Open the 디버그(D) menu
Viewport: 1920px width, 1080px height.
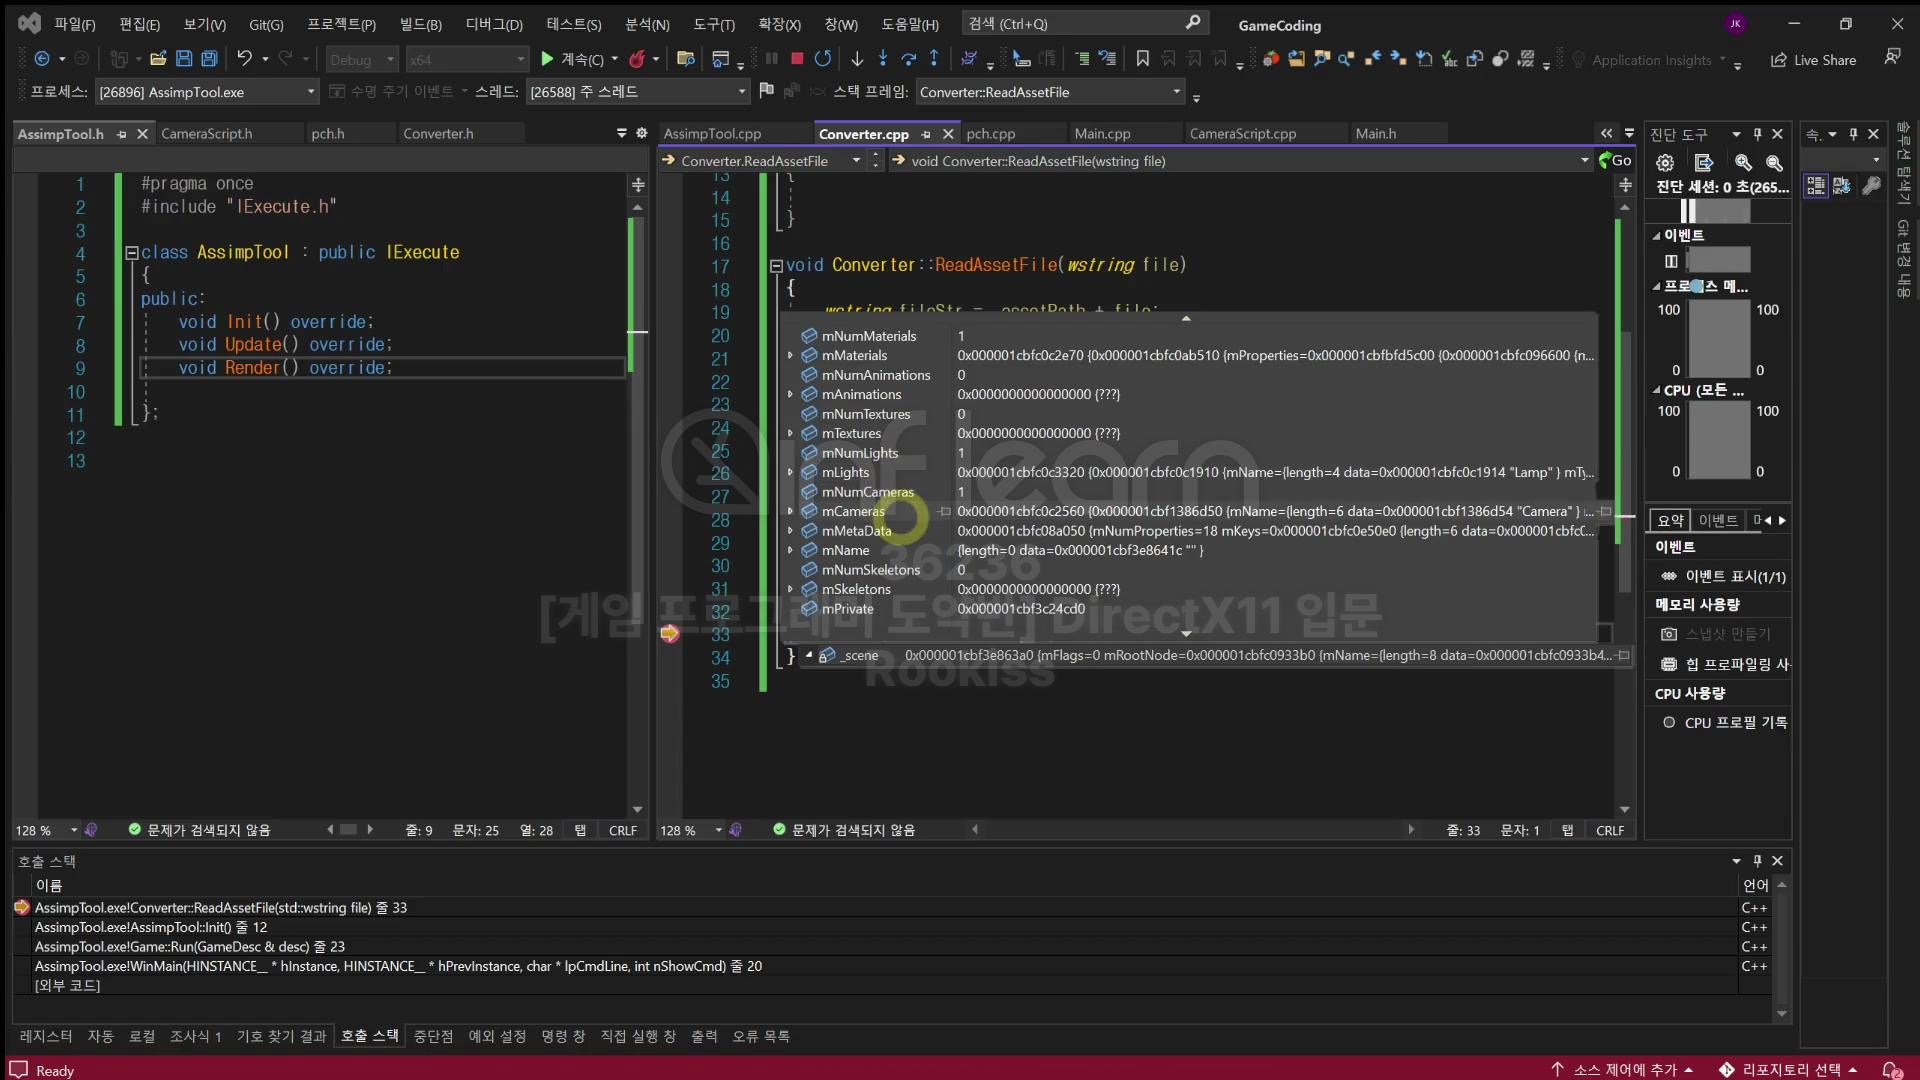(x=494, y=24)
